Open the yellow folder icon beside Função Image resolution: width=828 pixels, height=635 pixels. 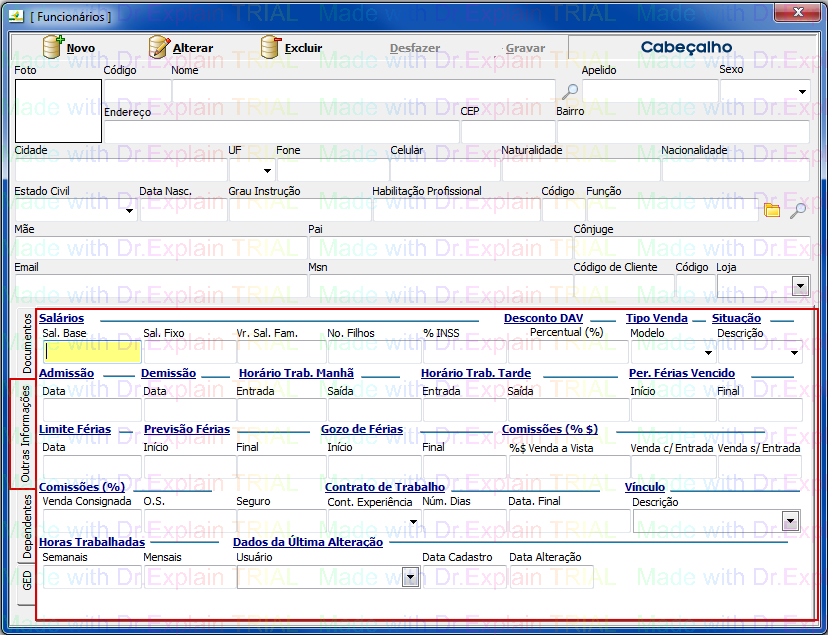click(x=772, y=210)
